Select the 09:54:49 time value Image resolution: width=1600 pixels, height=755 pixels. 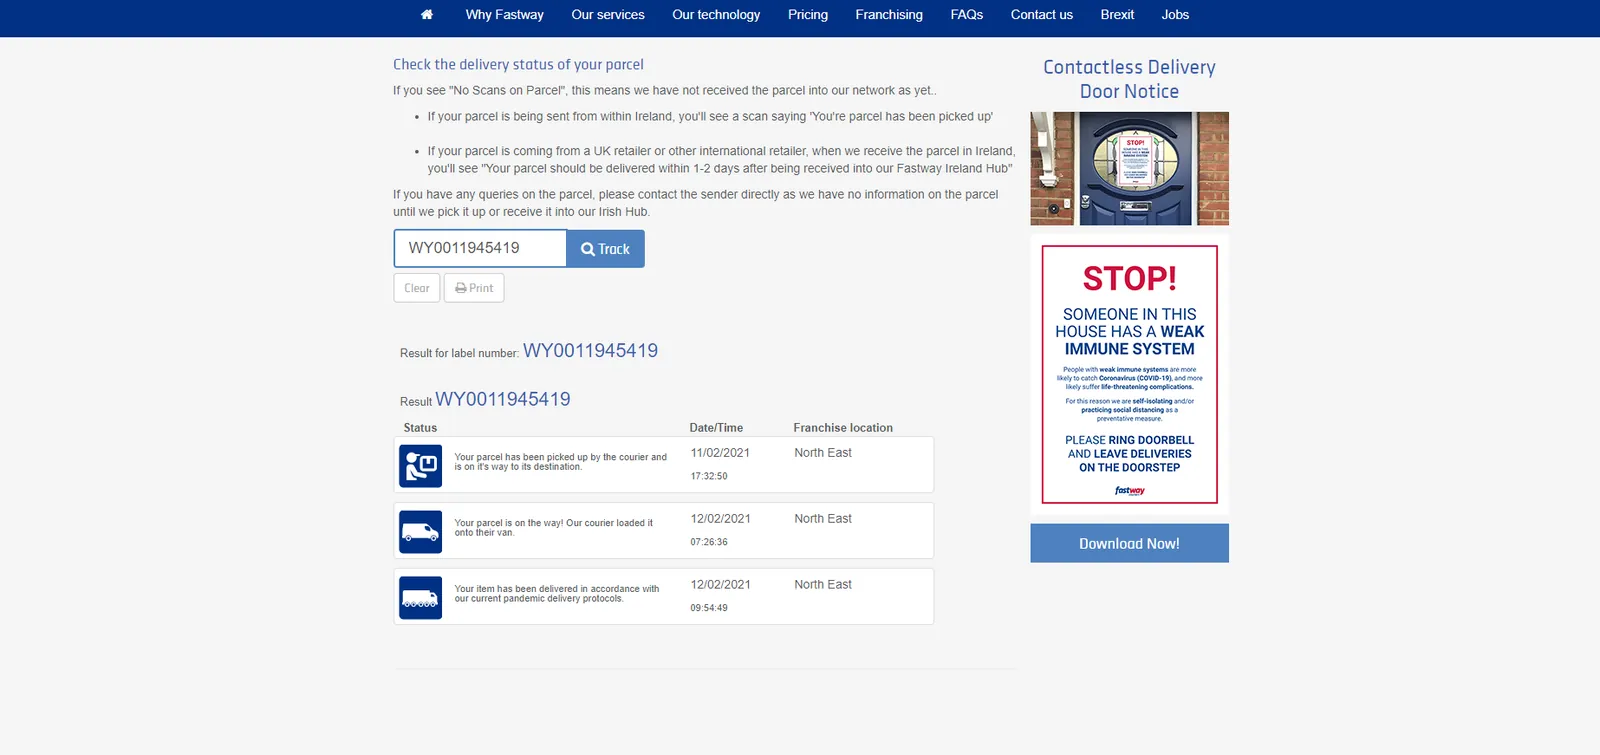point(709,608)
